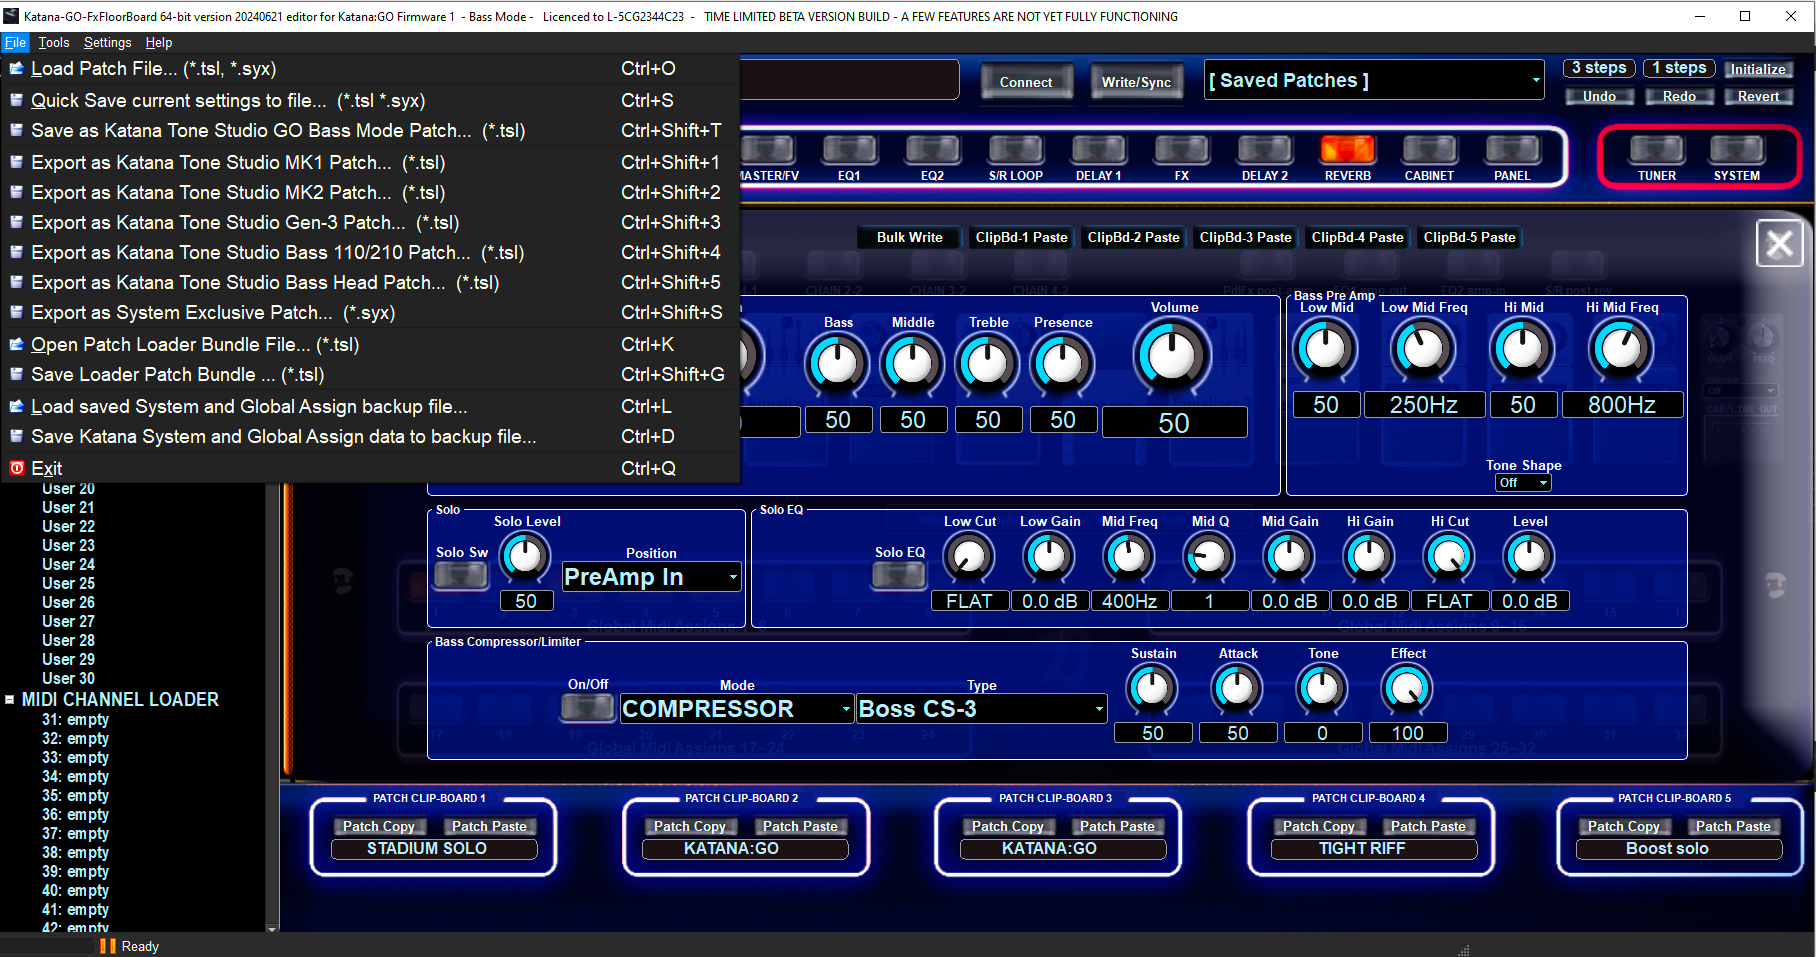Select Save Loader Patch Bundle
Screen dimensions: 1816x957
tap(370, 374)
